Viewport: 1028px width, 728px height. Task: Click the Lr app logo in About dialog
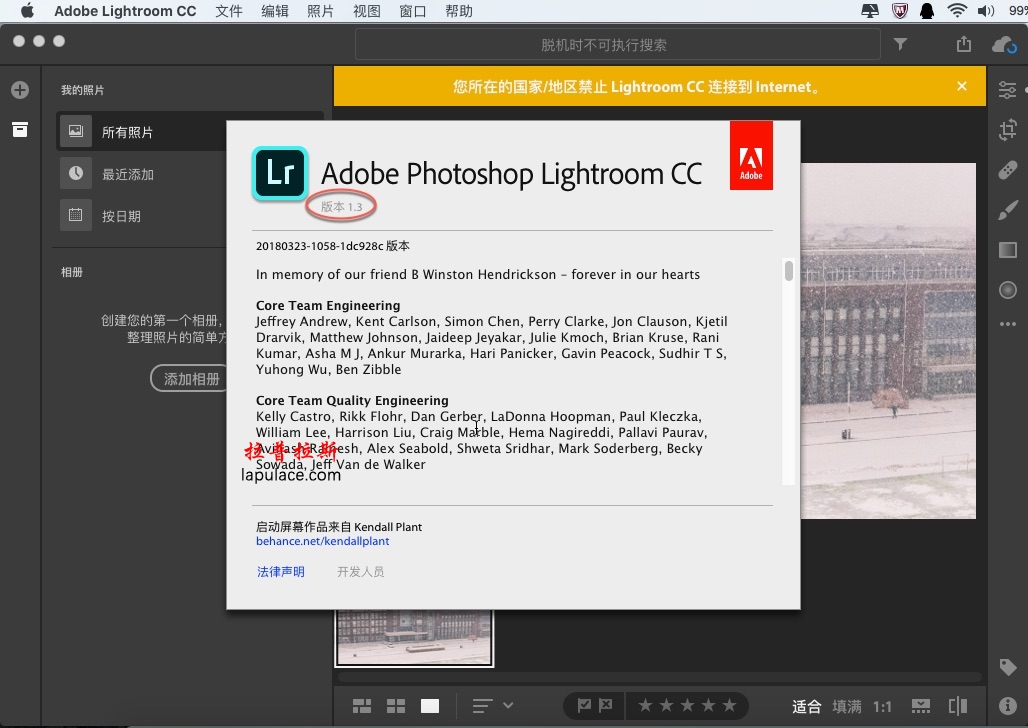pyautogui.click(x=280, y=173)
